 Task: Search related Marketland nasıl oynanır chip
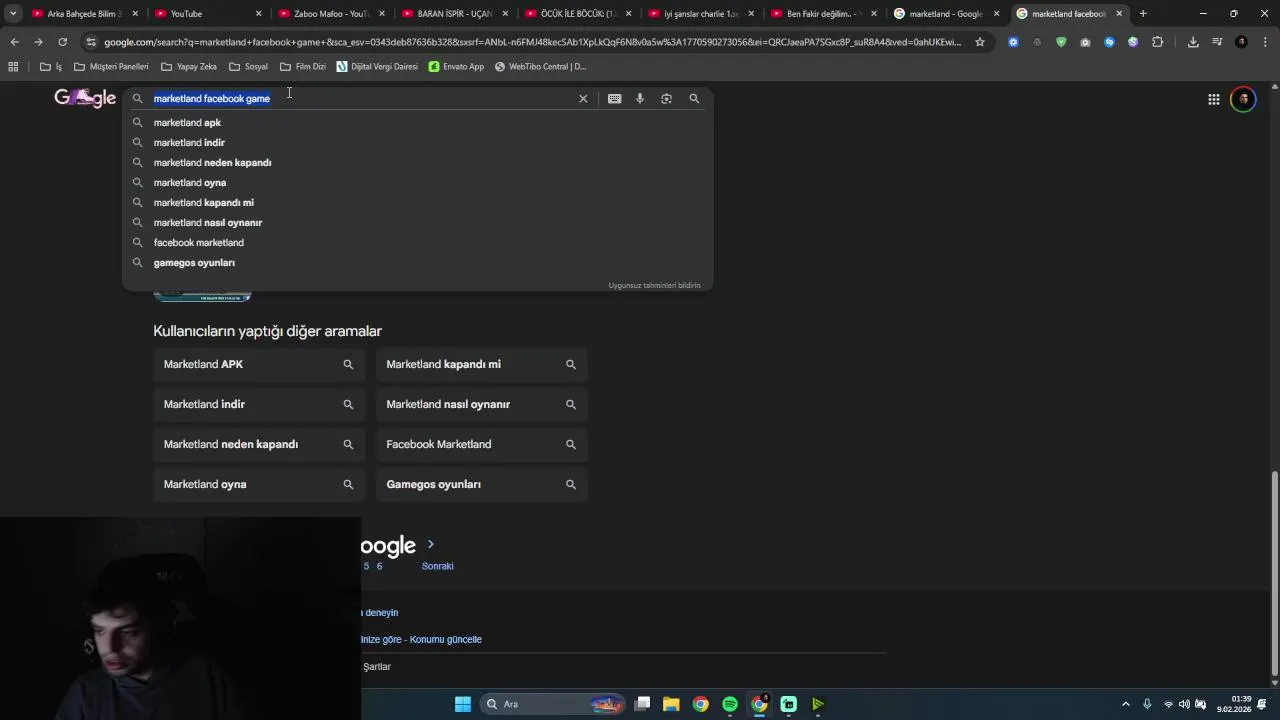tap(482, 405)
